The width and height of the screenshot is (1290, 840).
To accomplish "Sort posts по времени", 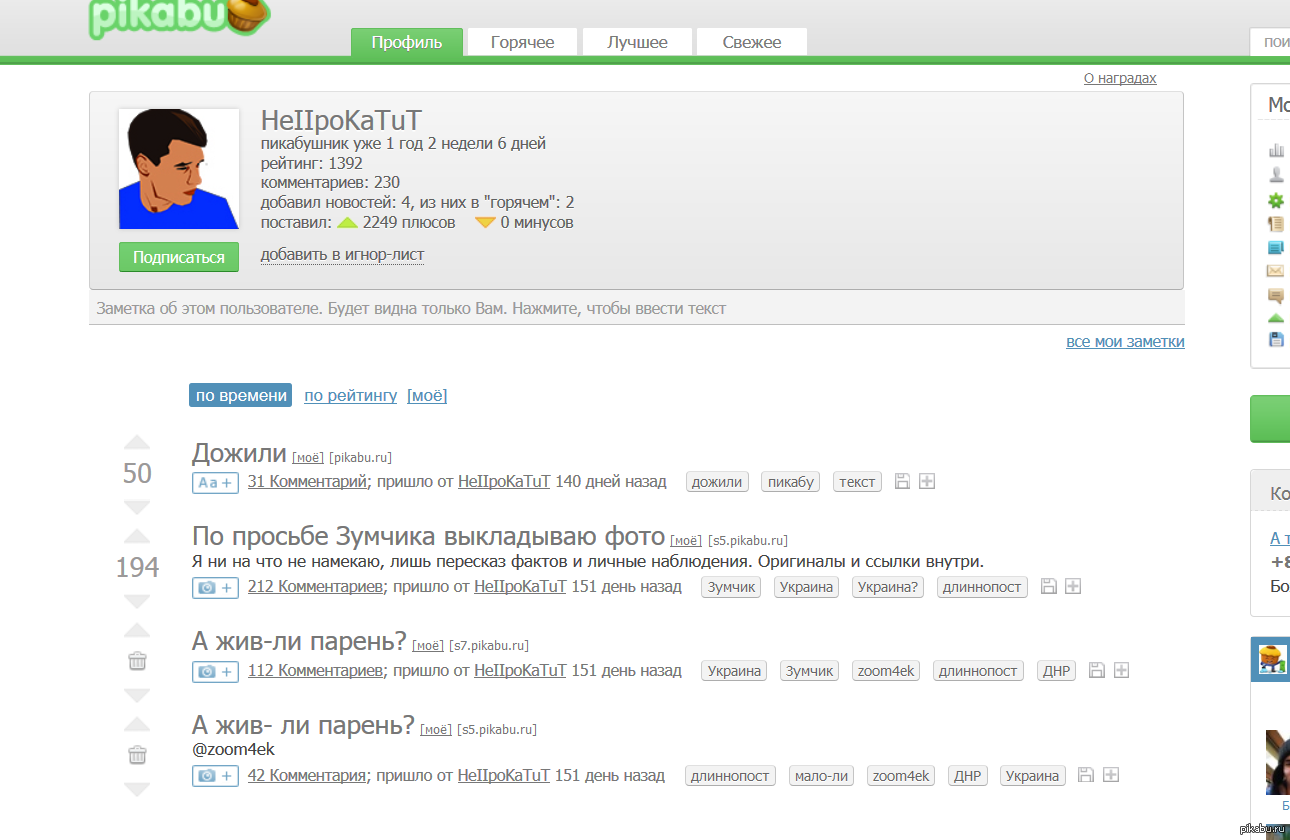I will (241, 395).
